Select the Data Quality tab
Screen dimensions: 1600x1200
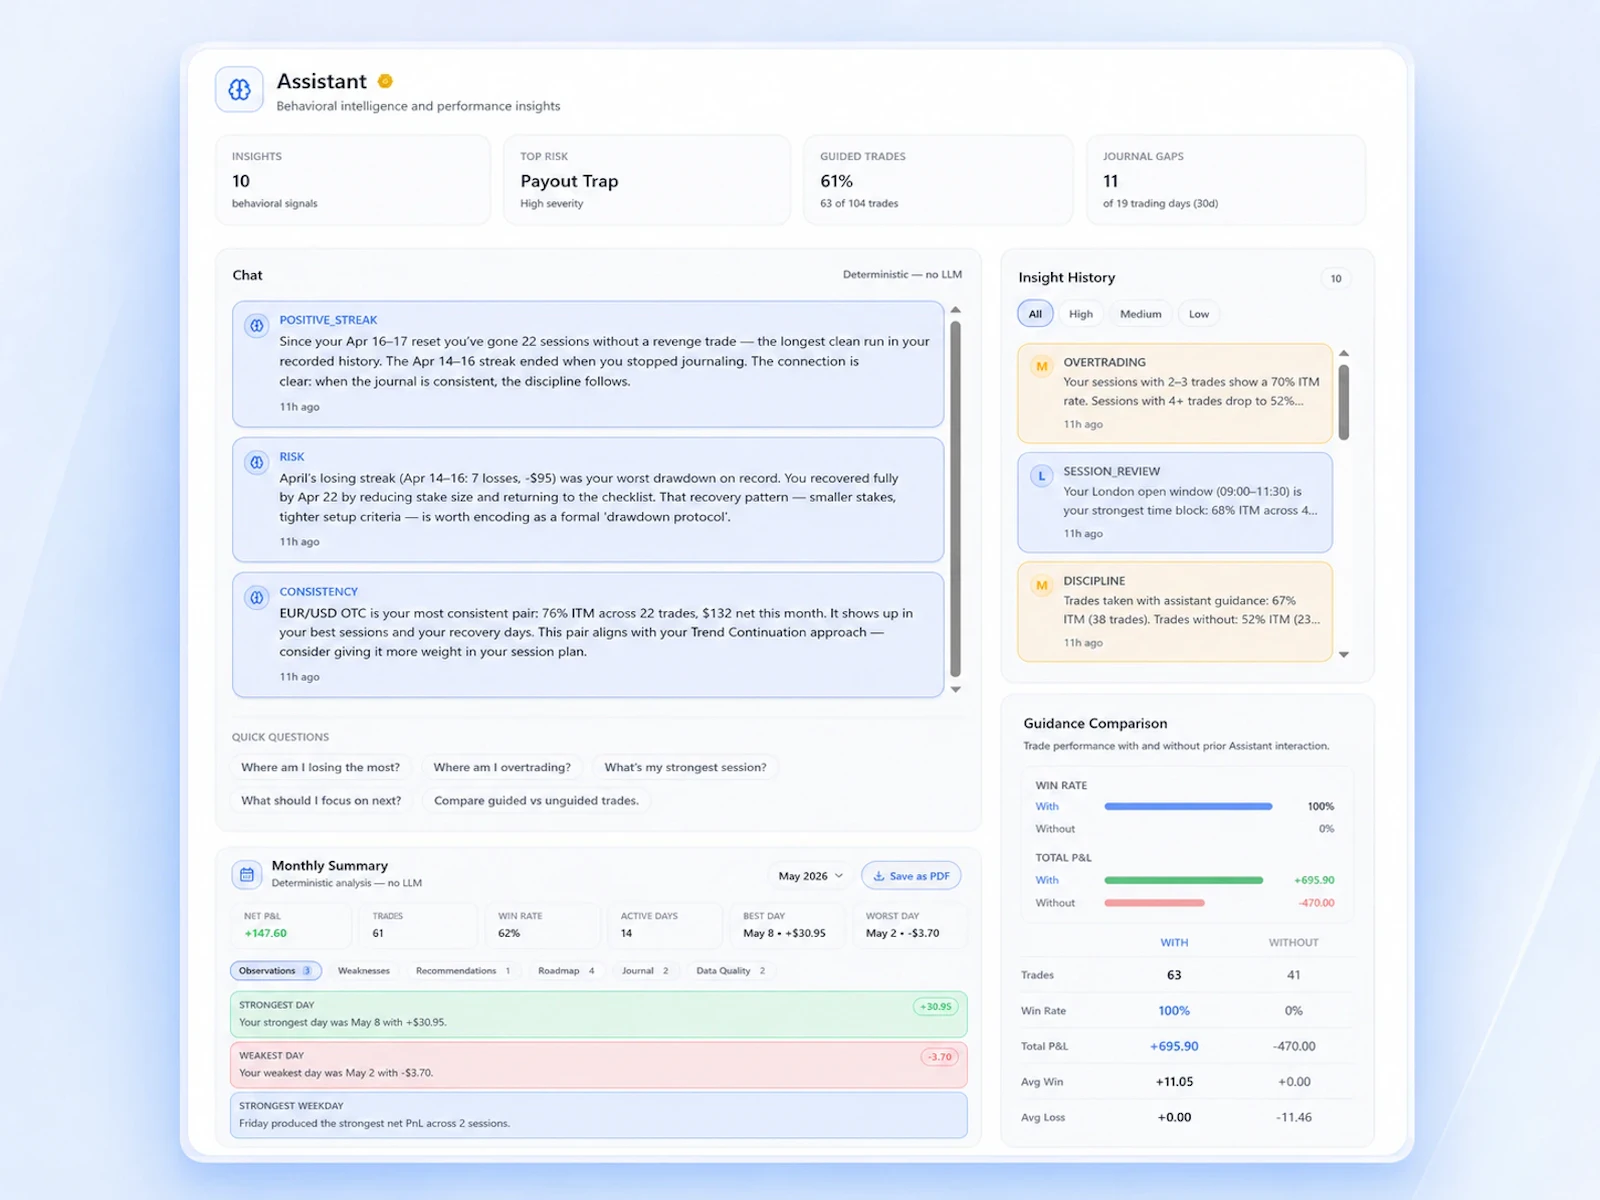point(730,970)
